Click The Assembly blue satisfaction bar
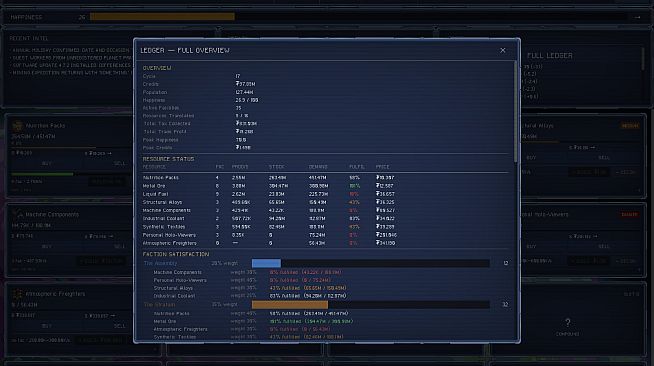This screenshot has height=366, width=654. [x=266, y=263]
